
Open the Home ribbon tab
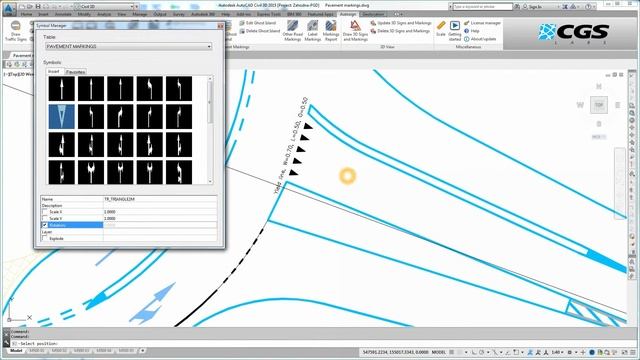26,14
